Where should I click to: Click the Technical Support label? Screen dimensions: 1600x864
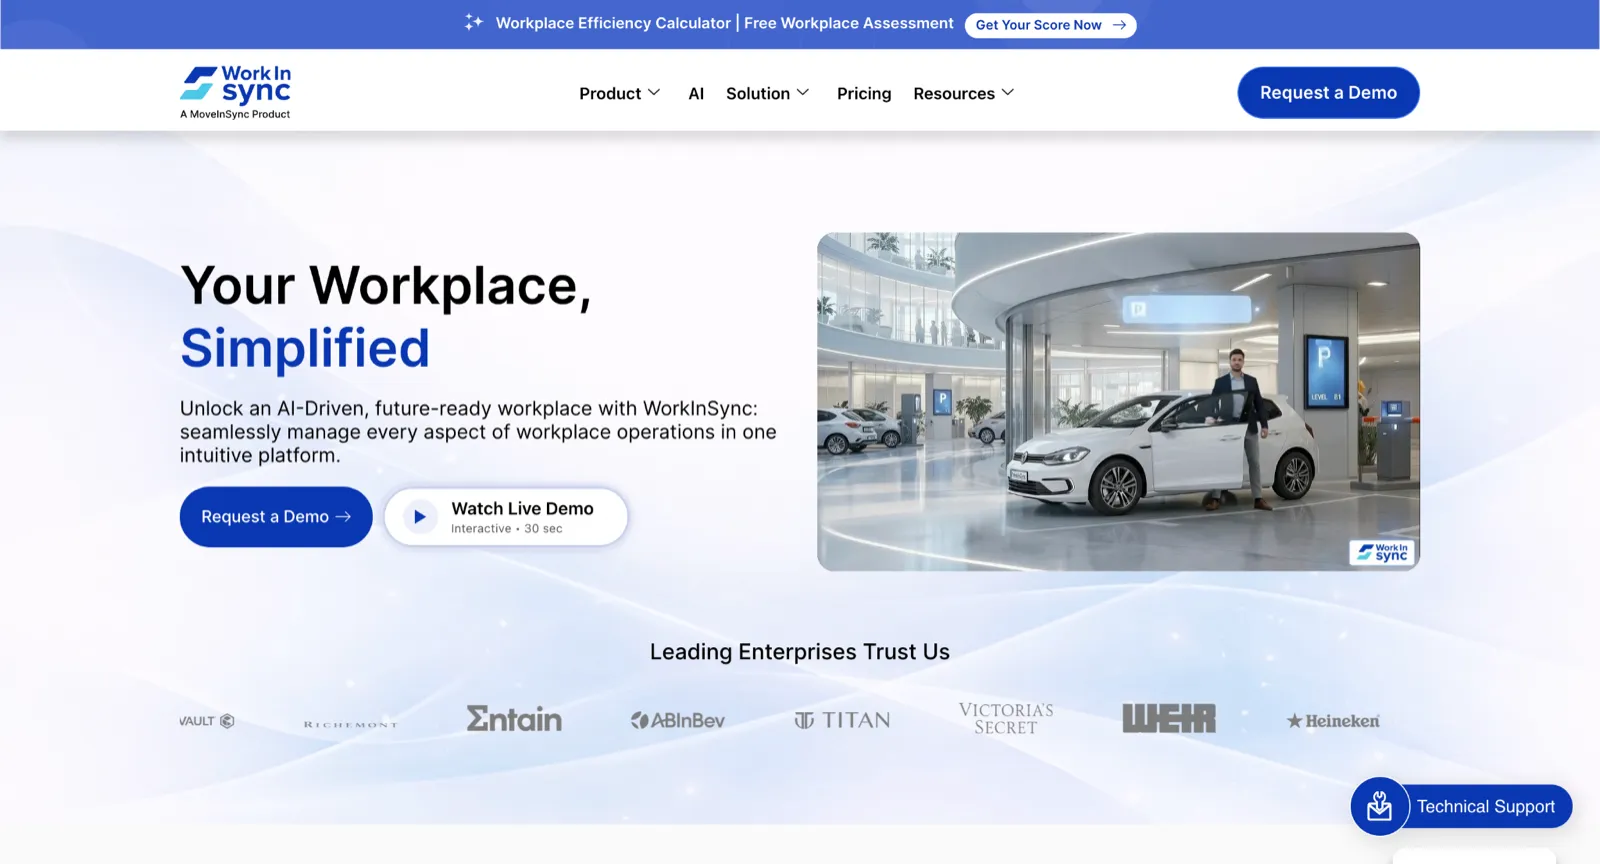(x=1485, y=807)
